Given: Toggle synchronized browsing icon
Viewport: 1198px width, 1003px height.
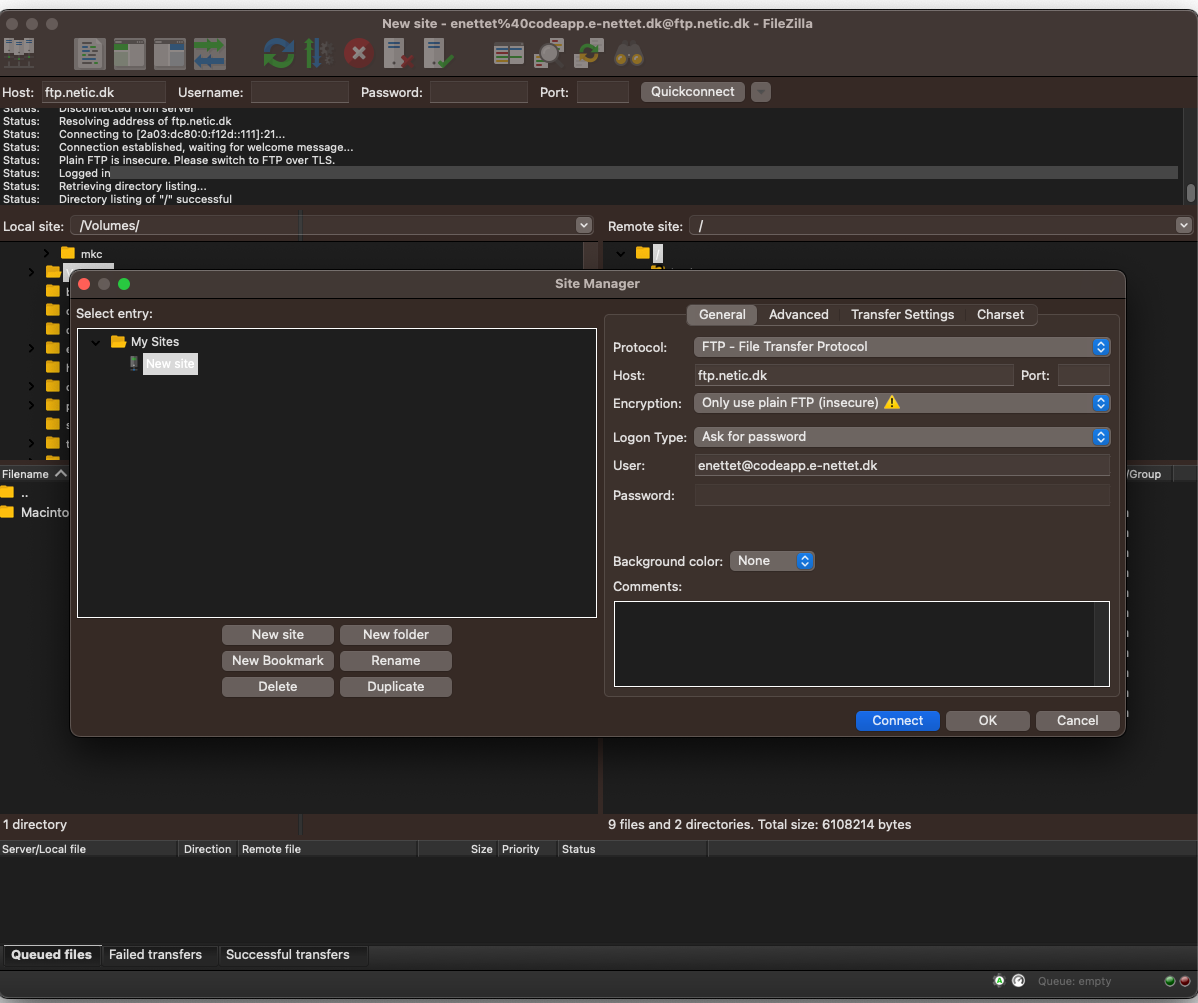Looking at the screenshot, I should [x=589, y=53].
